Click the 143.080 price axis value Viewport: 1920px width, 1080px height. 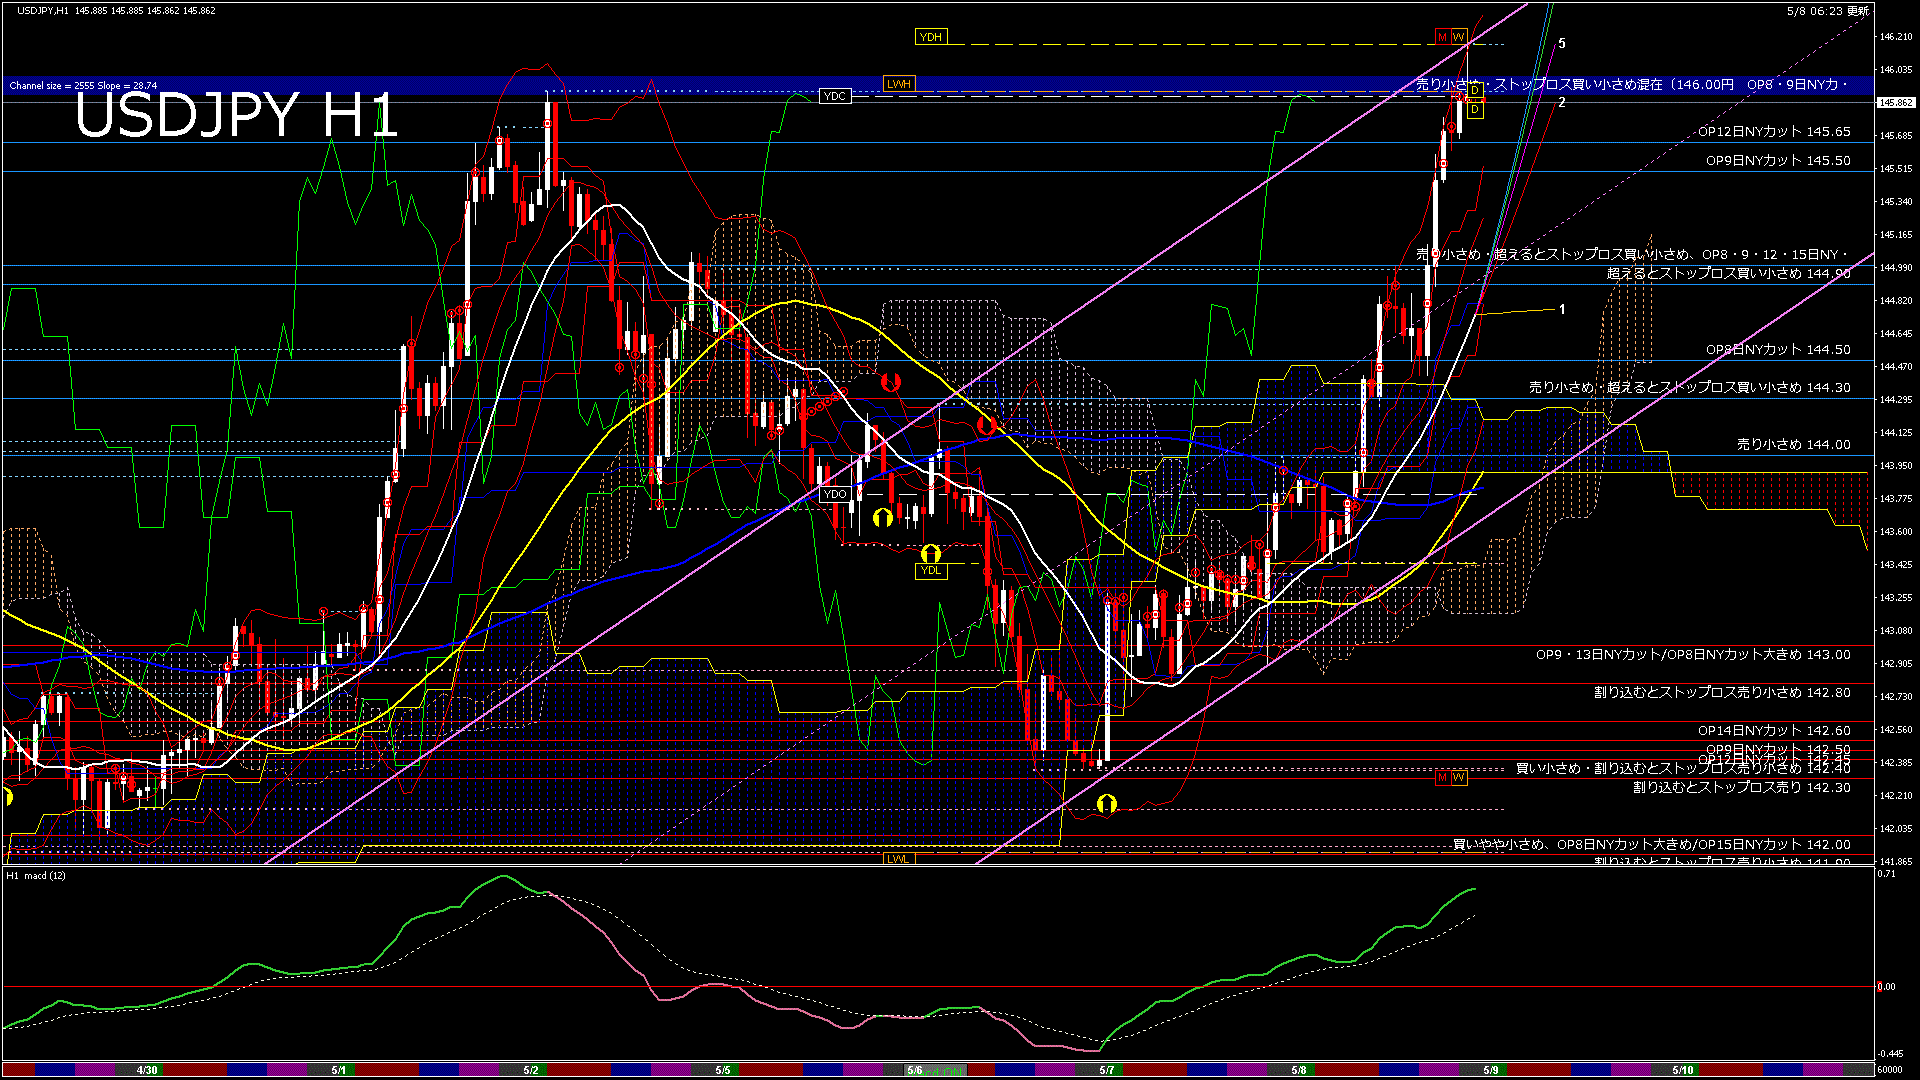(x=1896, y=630)
